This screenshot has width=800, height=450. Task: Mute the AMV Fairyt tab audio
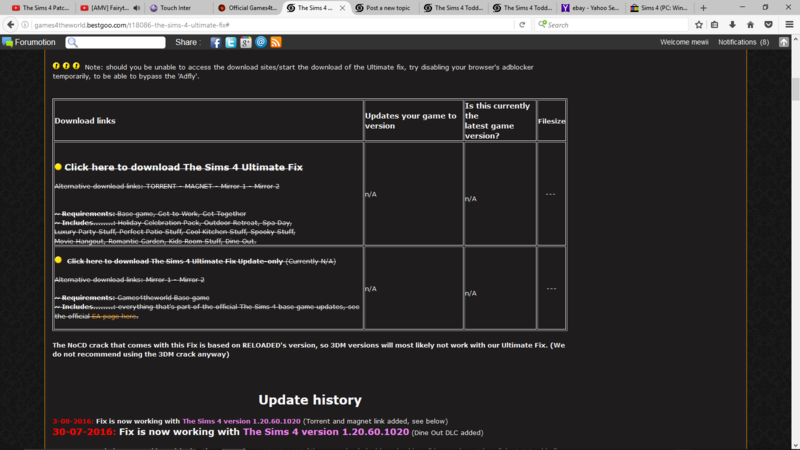click(x=137, y=8)
